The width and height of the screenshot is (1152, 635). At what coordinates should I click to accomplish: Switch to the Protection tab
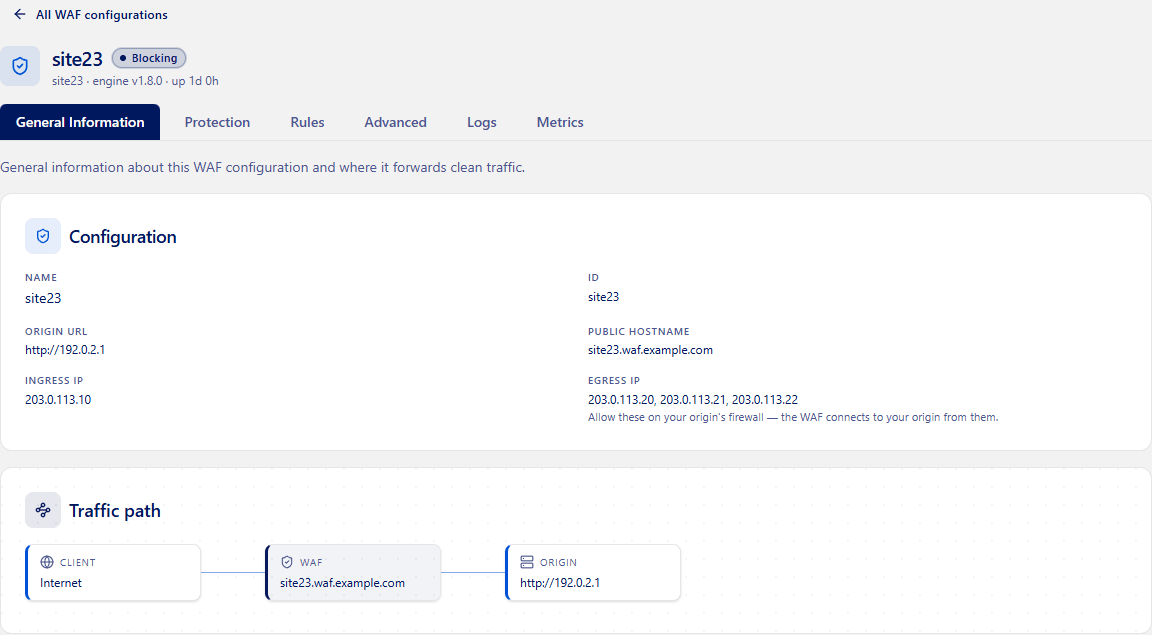(217, 122)
